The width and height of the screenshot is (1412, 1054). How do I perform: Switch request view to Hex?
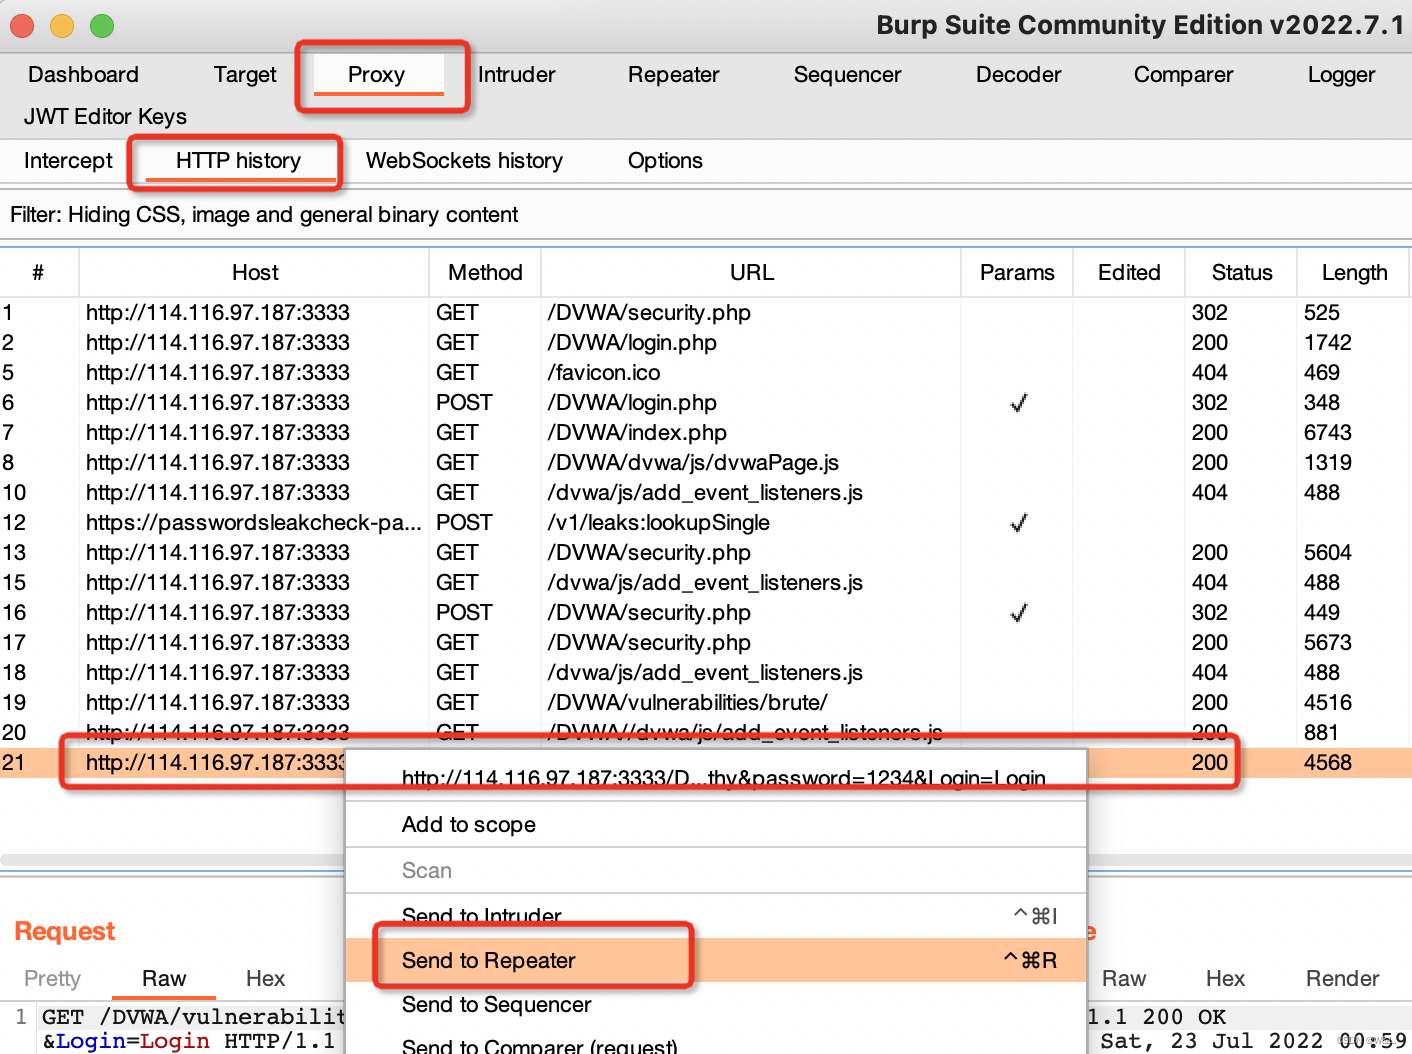265,979
